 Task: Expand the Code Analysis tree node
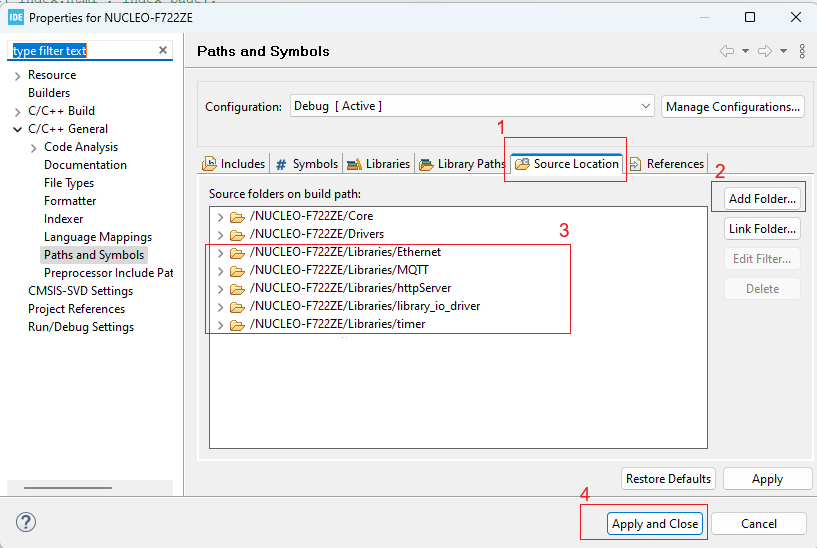click(x=34, y=148)
